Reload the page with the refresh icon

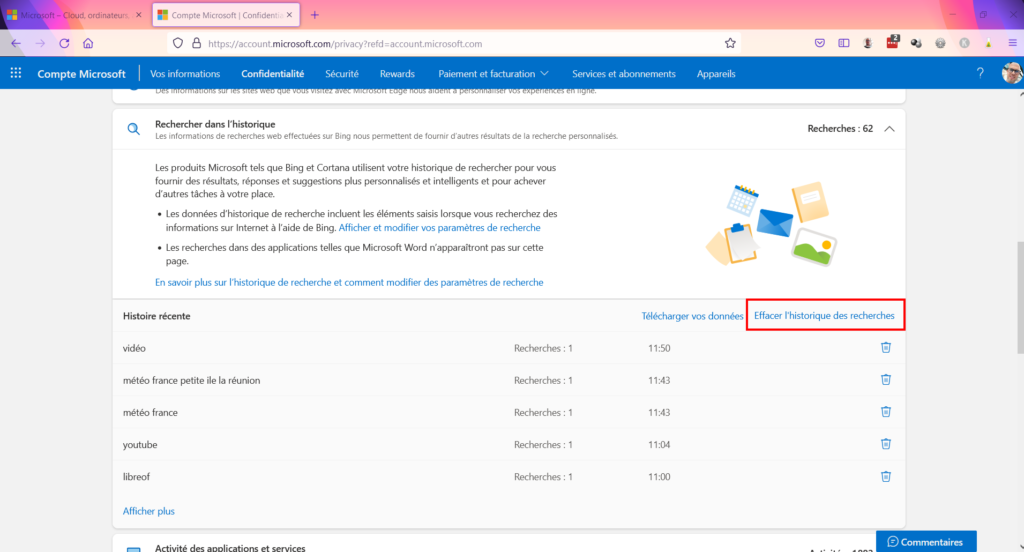(64, 44)
